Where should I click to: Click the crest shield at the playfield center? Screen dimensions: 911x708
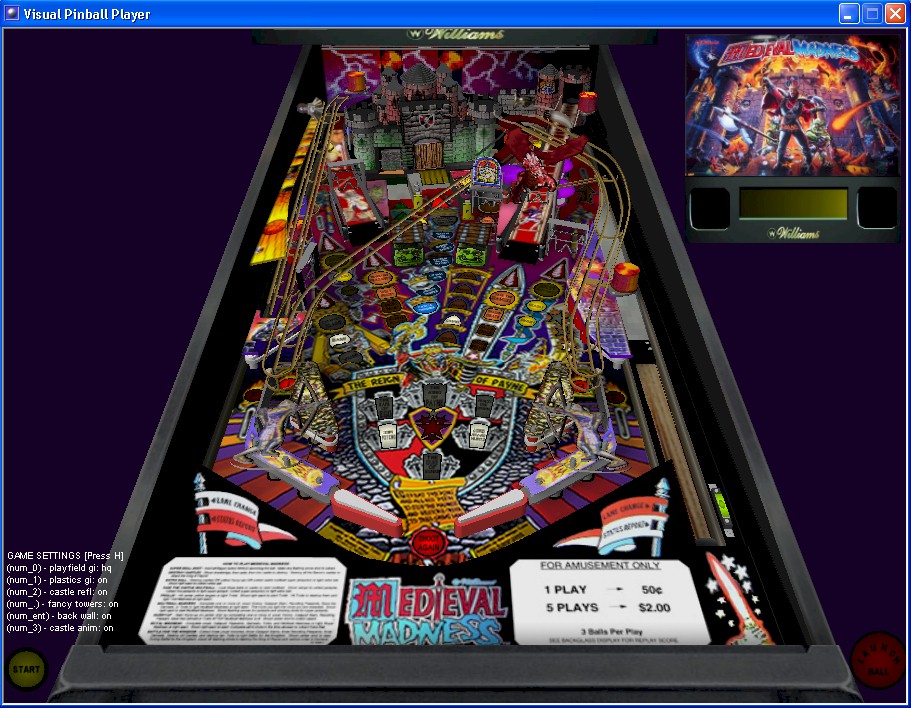click(431, 428)
